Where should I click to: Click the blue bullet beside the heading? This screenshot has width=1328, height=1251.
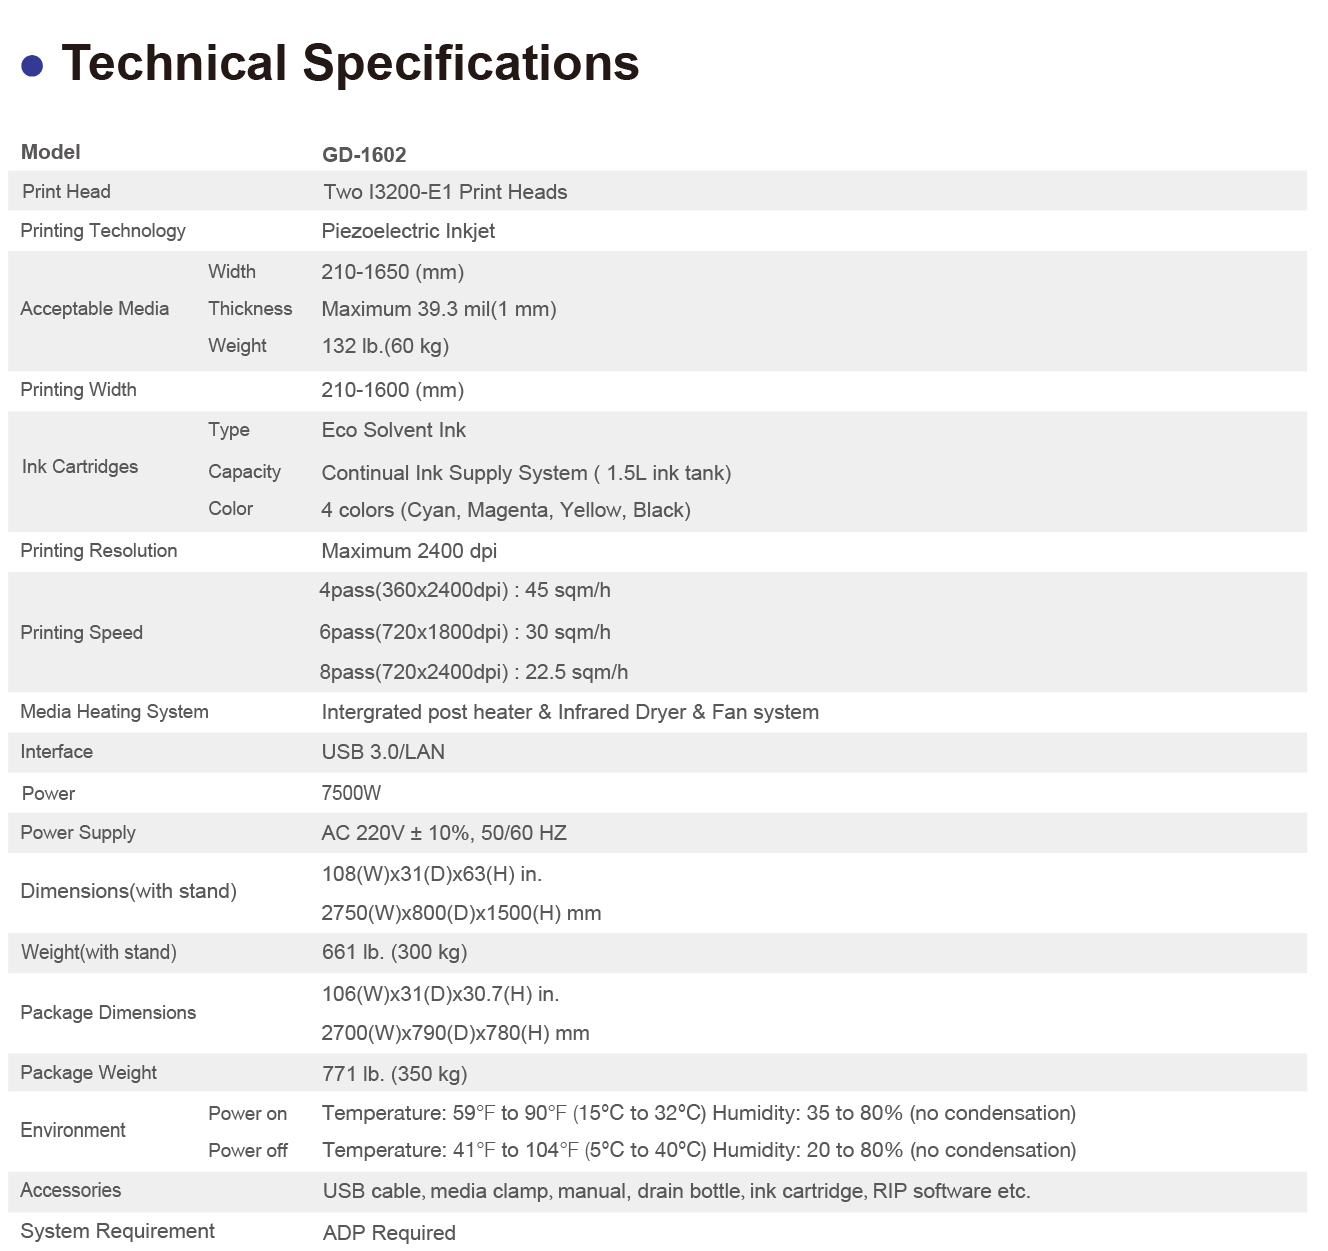[x=33, y=66]
